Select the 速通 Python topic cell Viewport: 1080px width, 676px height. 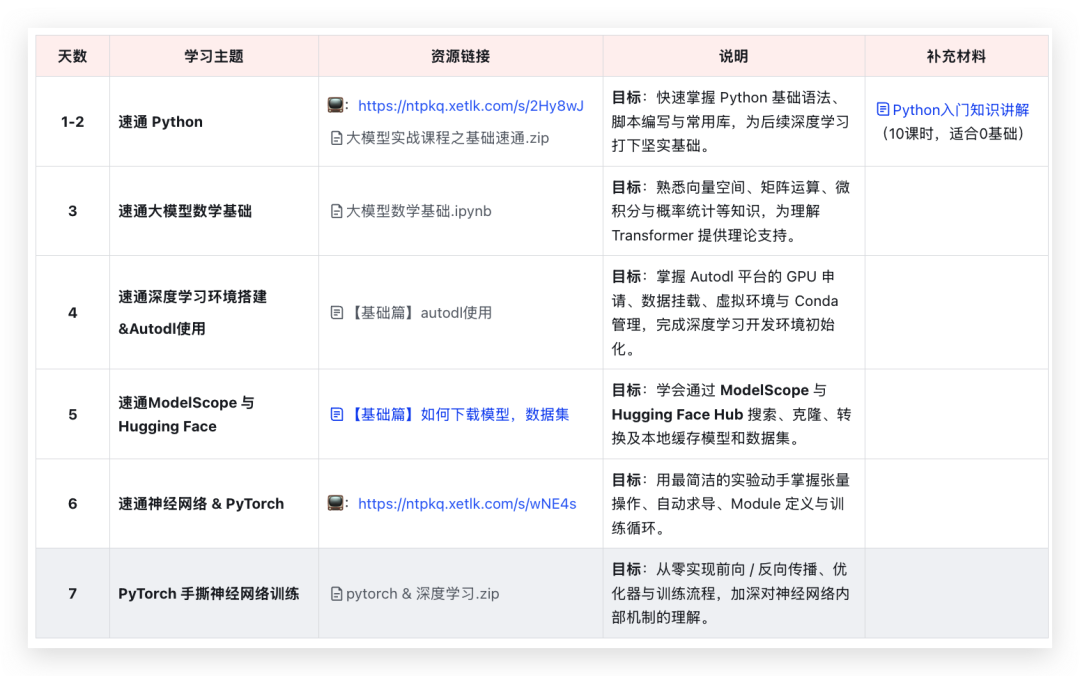click(x=160, y=121)
